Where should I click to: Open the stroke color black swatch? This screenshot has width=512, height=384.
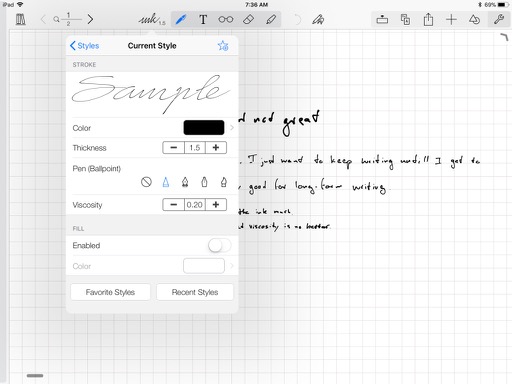click(x=204, y=128)
